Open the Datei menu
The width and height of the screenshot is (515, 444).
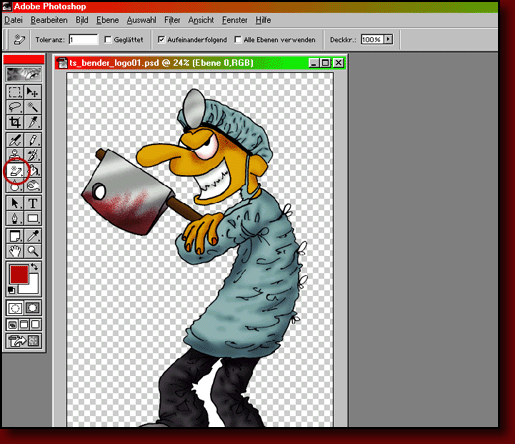(x=13, y=20)
